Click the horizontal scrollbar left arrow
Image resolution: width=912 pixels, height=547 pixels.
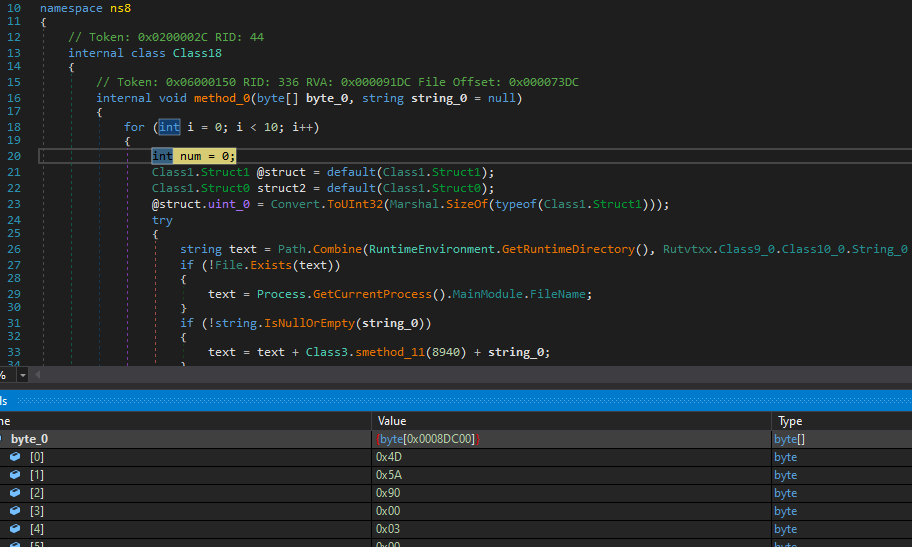38,375
